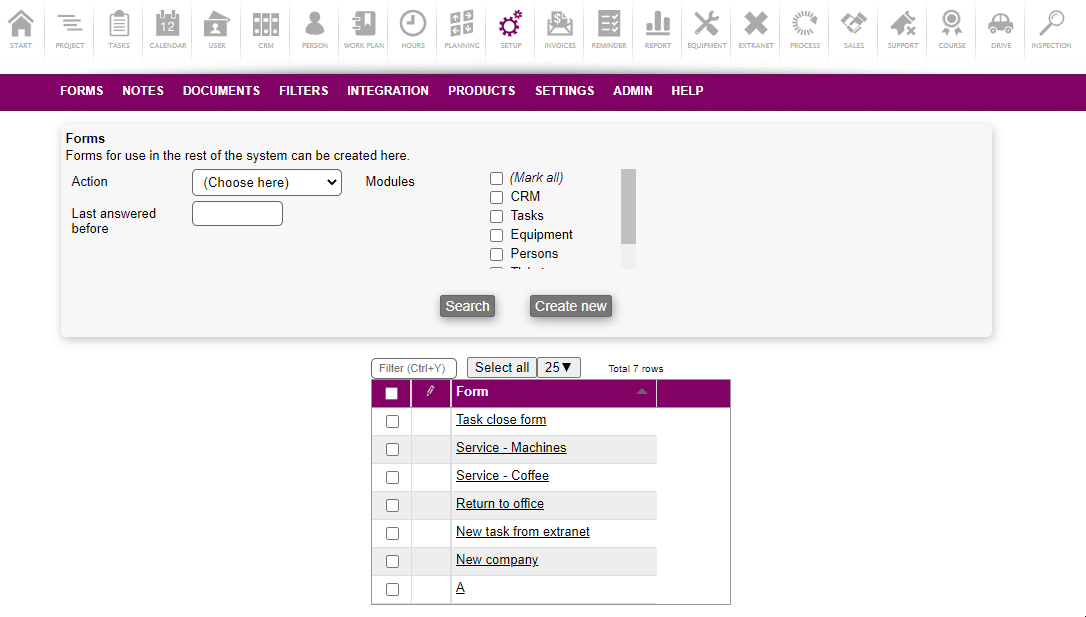Select the Inspection magnifier icon
The width and height of the screenshot is (1086, 617).
1051,28
